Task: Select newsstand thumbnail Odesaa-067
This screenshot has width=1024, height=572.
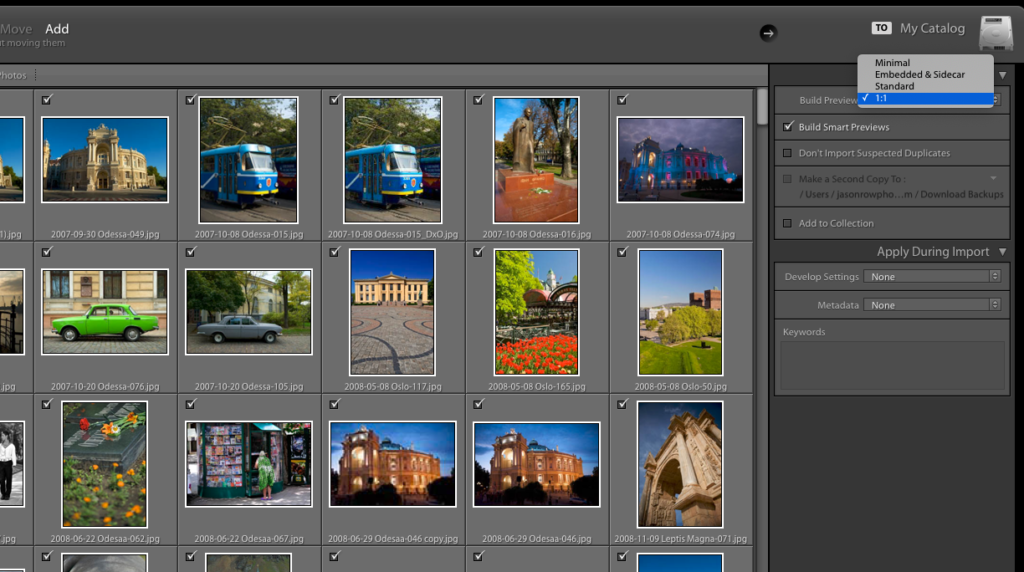Action: 248,464
